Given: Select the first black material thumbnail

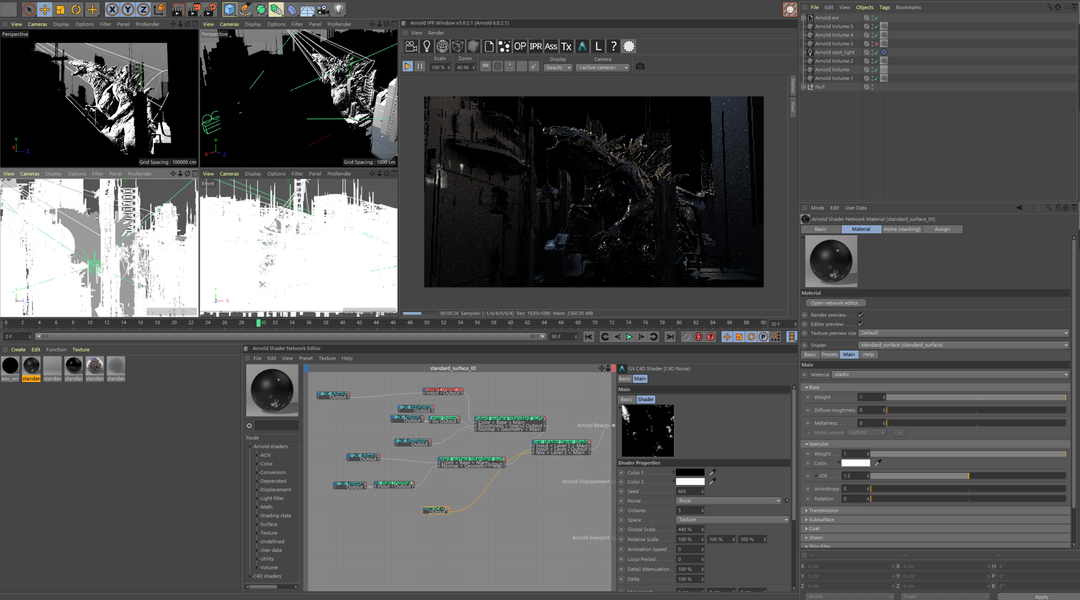Looking at the screenshot, I should pos(10,366).
